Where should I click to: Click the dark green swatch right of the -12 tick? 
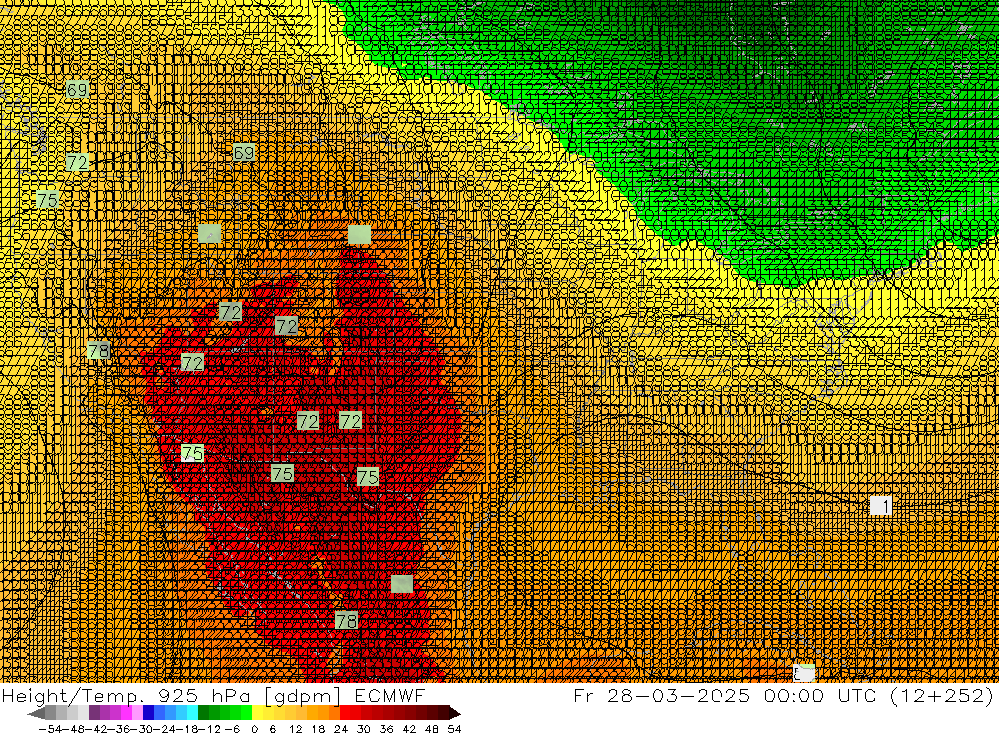click(x=203, y=713)
